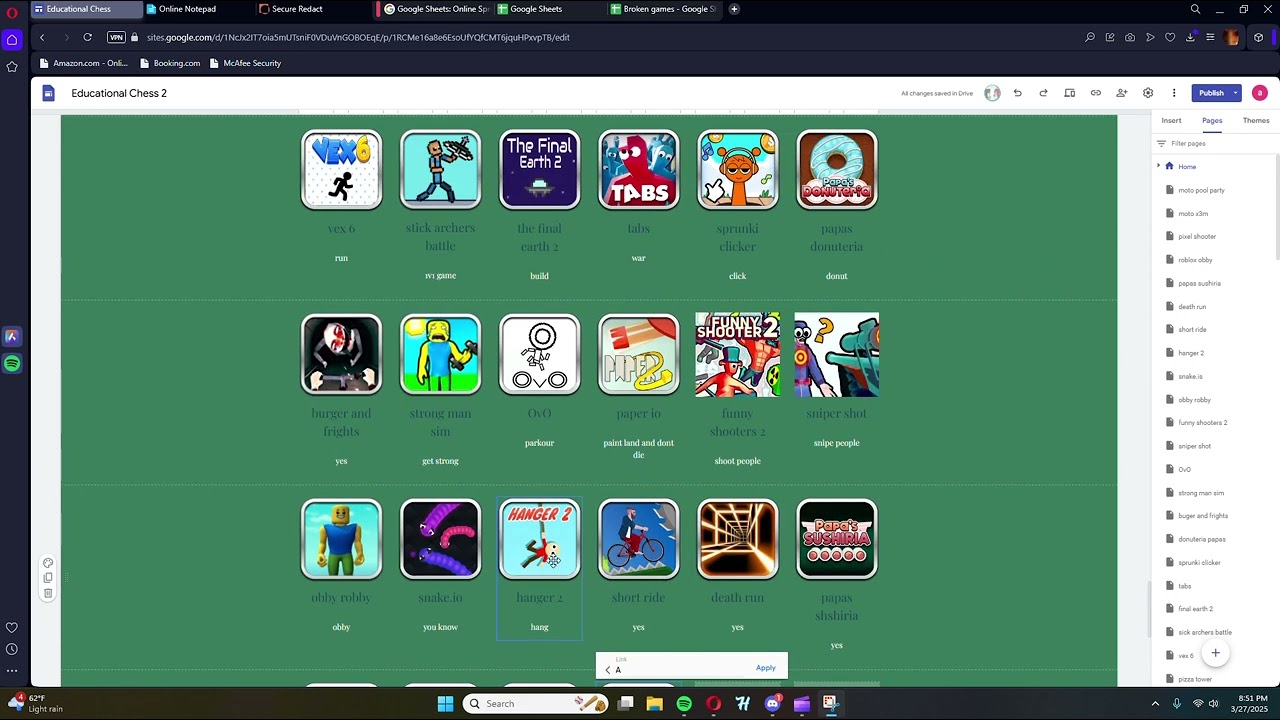Open McAfee Security bookmark

coord(245,63)
